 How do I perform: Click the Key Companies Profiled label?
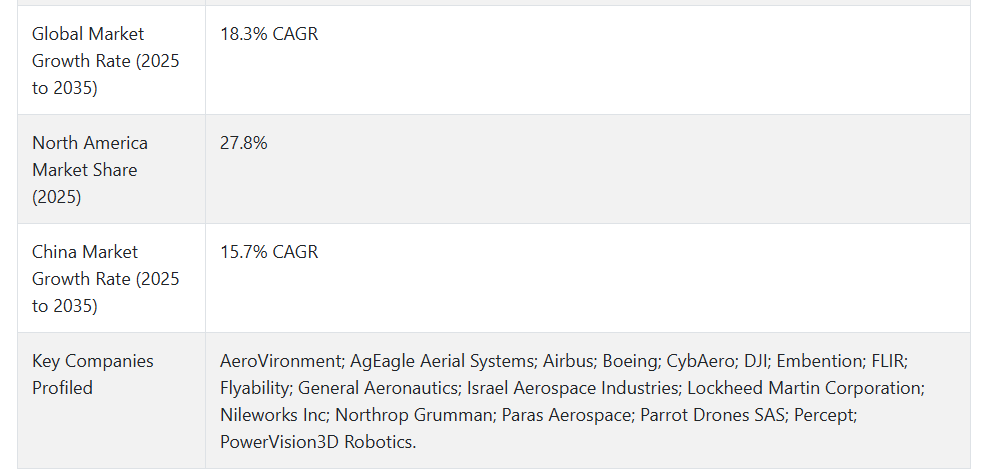click(x=93, y=374)
